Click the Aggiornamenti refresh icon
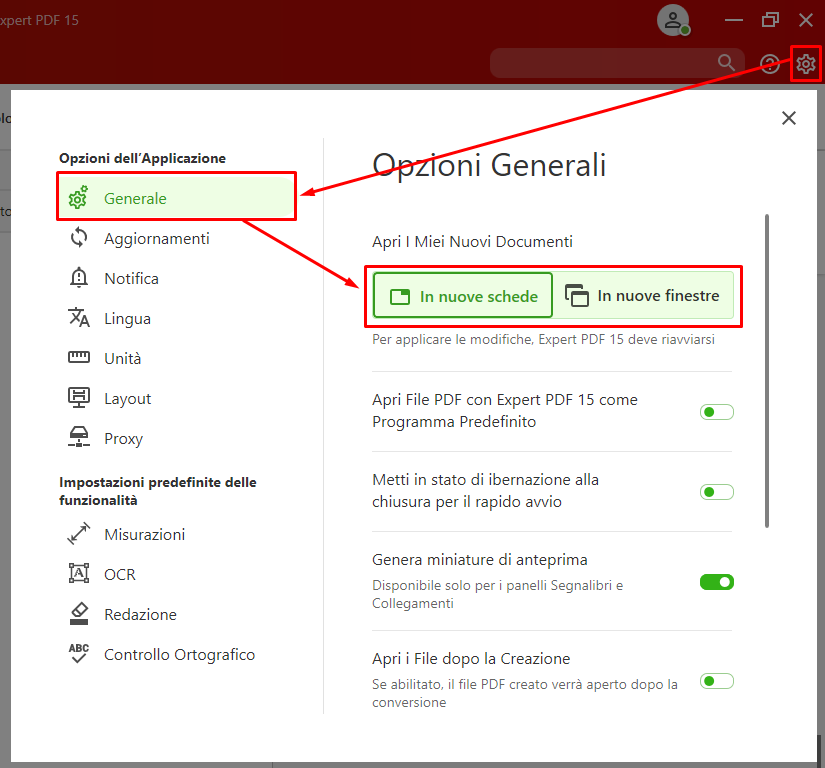825x768 pixels. pos(79,238)
